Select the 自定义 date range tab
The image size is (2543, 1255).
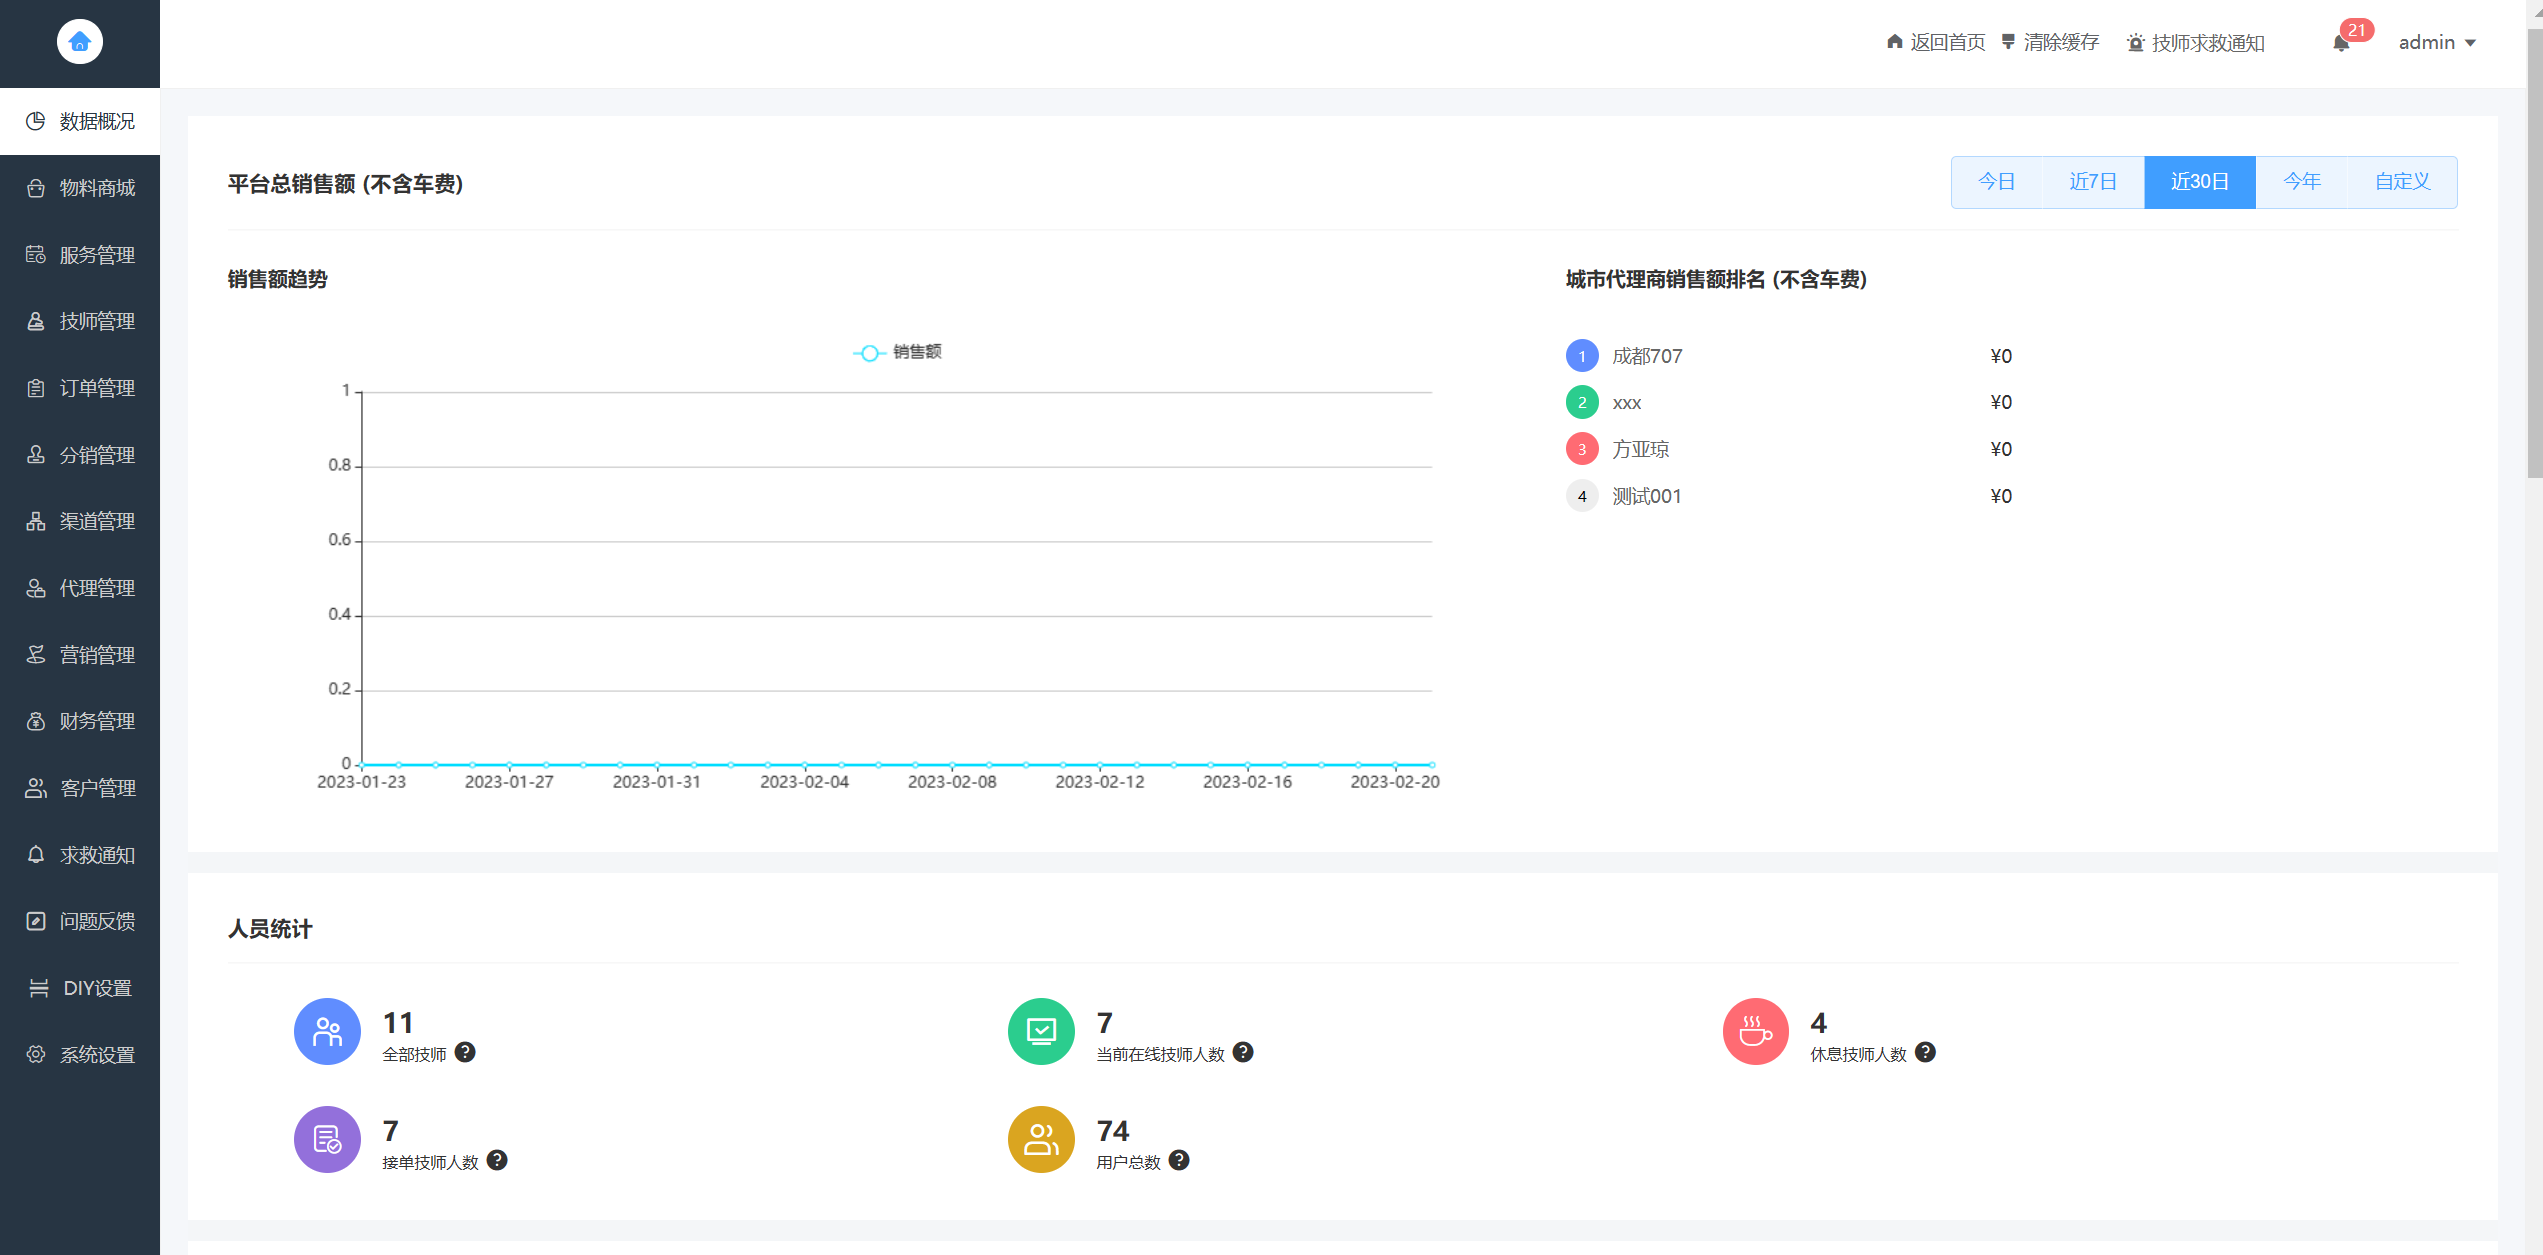pyautogui.click(x=2404, y=181)
